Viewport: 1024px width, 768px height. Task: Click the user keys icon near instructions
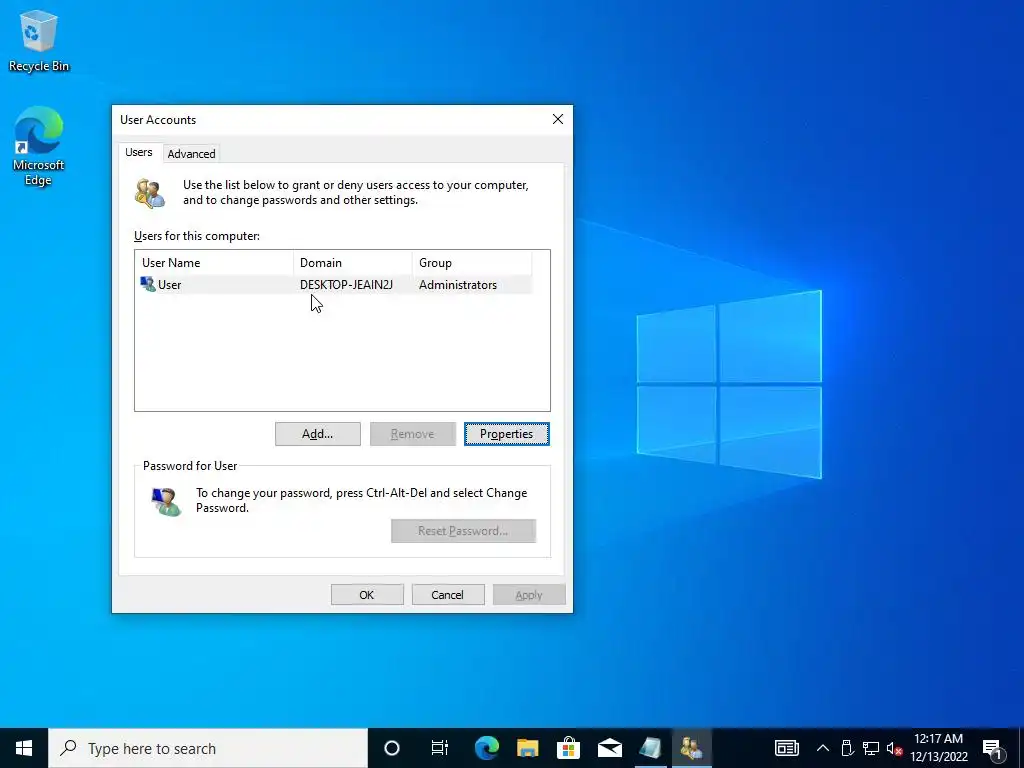click(x=150, y=193)
